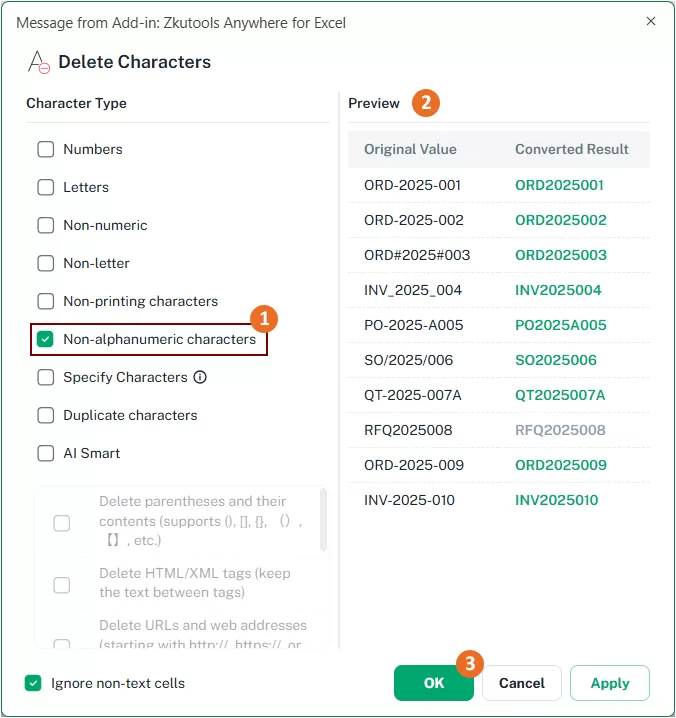Enable the Numbers checkbox

pyautogui.click(x=46, y=149)
